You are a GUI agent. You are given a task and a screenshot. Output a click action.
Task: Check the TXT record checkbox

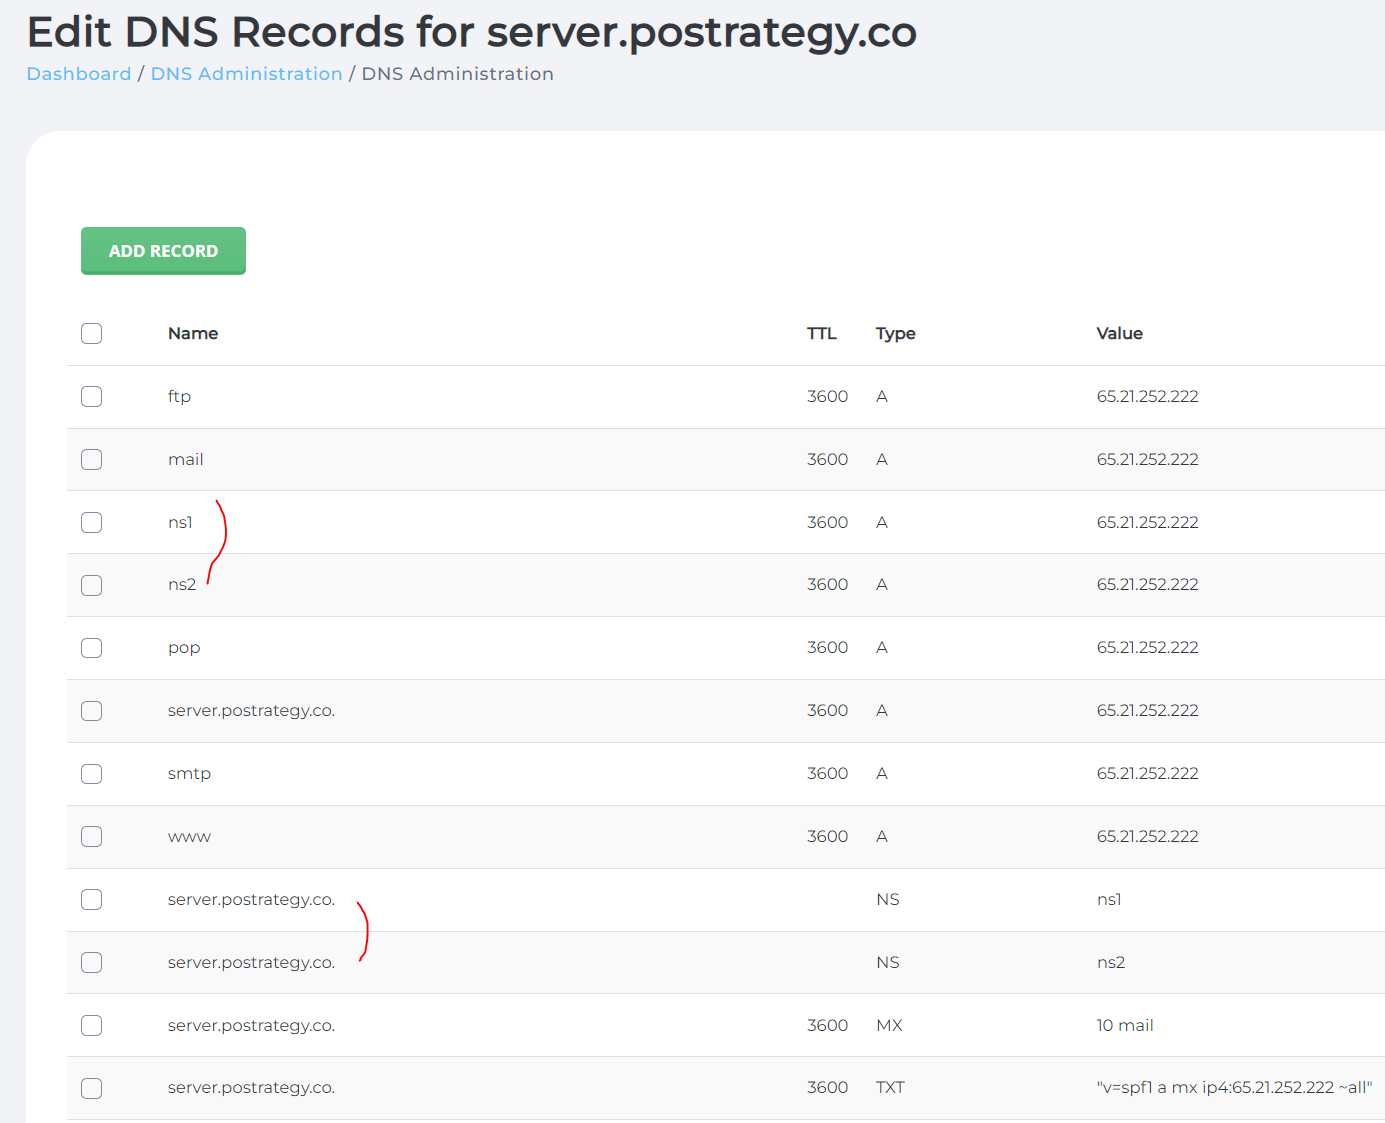click(x=92, y=1088)
